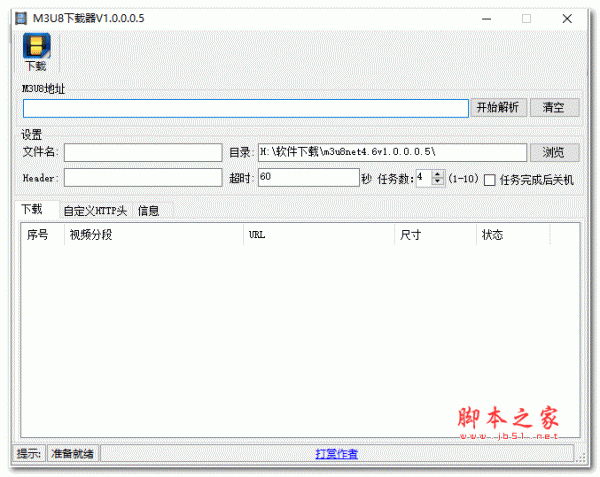
Task: Click the 尺寸 column header
Action: 435,234
